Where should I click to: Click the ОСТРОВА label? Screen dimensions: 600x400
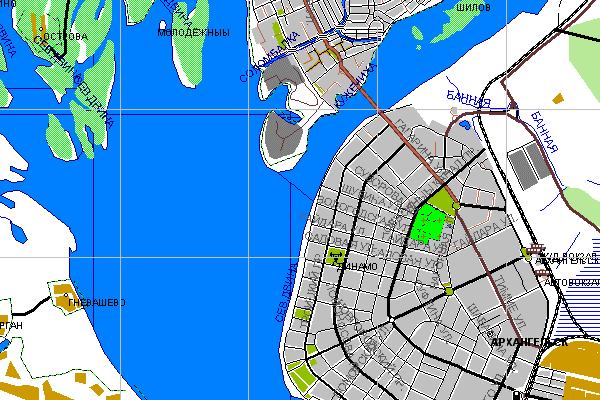(x=66, y=36)
